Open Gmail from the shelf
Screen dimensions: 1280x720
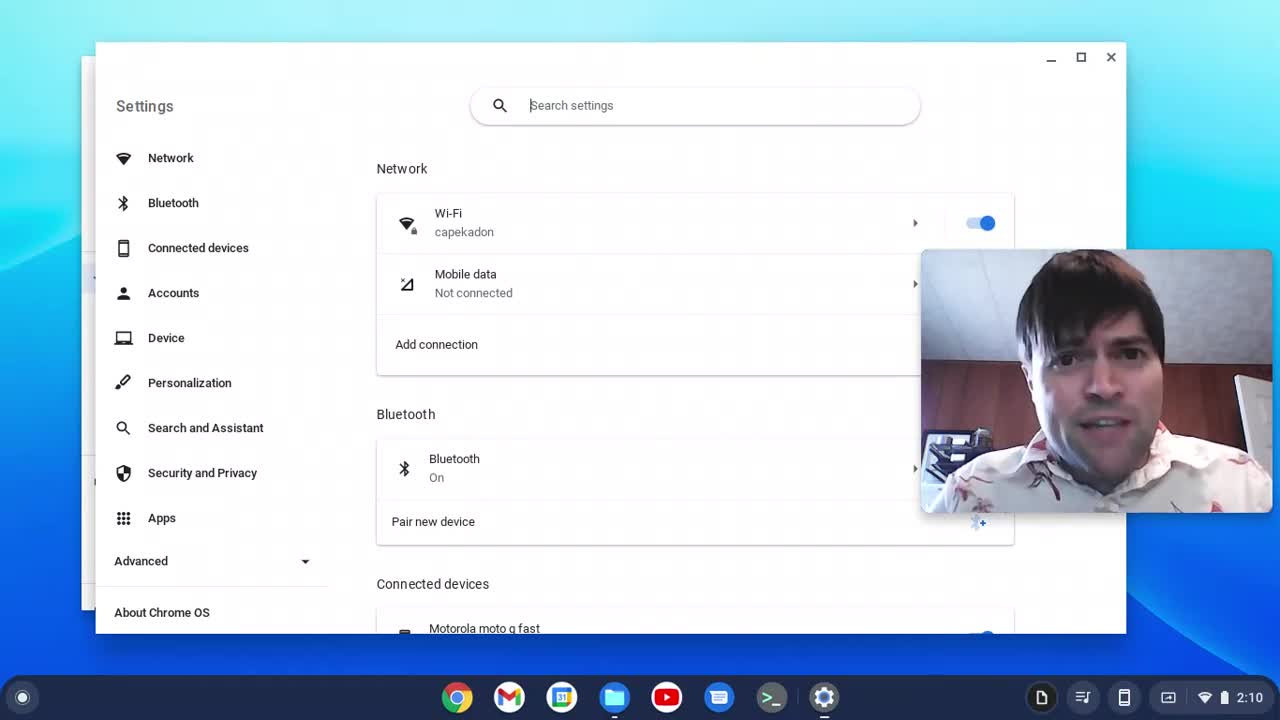(509, 697)
